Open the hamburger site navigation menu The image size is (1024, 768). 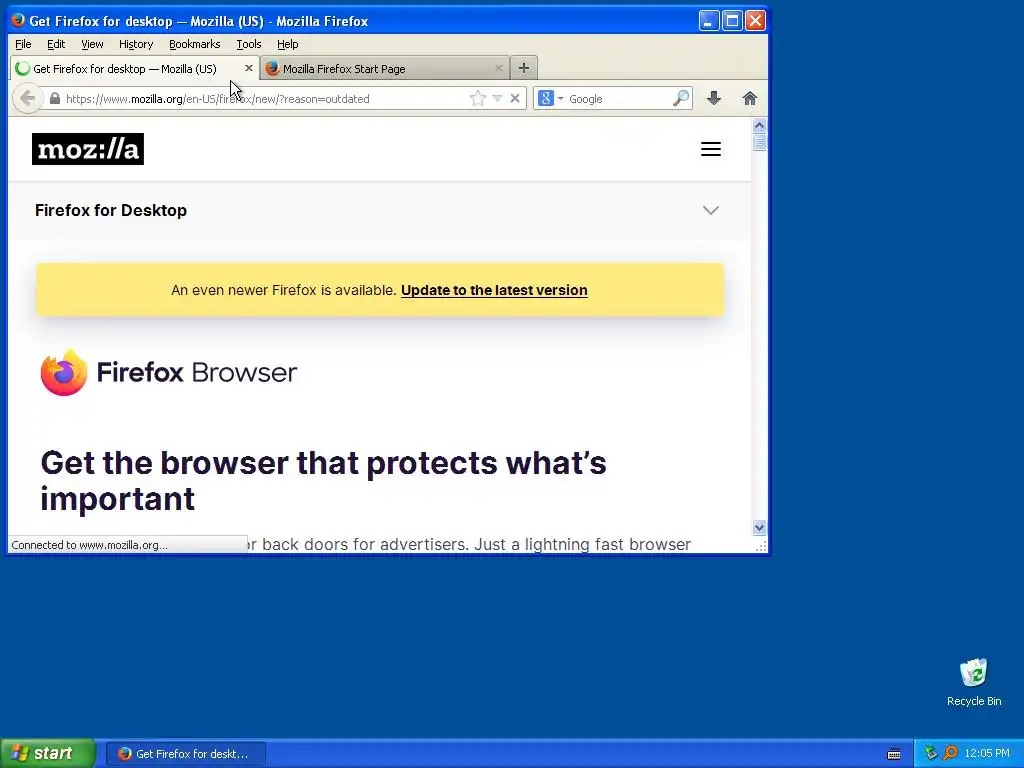(x=711, y=149)
